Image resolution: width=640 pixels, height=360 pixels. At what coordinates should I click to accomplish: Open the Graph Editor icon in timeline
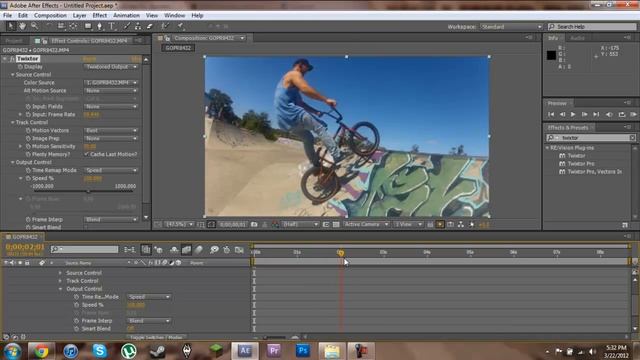(240, 249)
